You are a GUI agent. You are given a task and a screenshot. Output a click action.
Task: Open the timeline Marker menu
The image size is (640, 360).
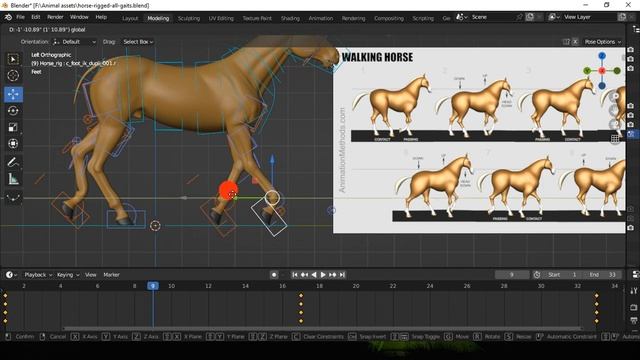(x=111, y=275)
